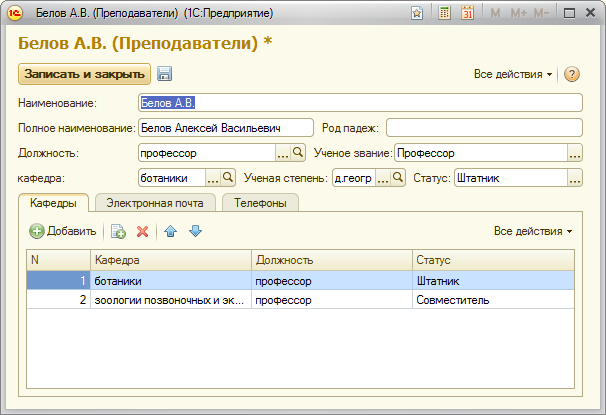Screen dimensions: 606x415
Task: Click Записать и закрыть button
Action: pyautogui.click(x=84, y=74)
